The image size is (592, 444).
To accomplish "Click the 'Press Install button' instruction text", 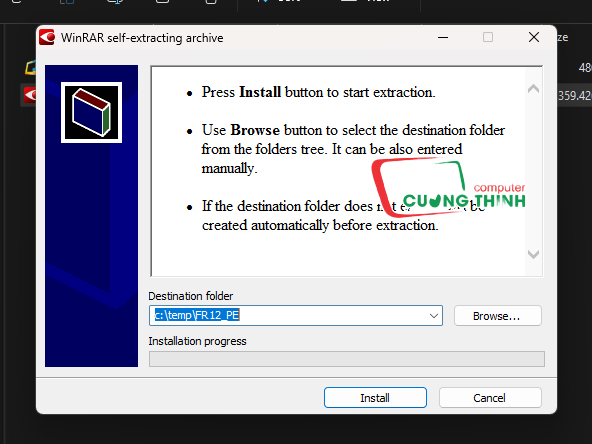I will pyautogui.click(x=318, y=92).
